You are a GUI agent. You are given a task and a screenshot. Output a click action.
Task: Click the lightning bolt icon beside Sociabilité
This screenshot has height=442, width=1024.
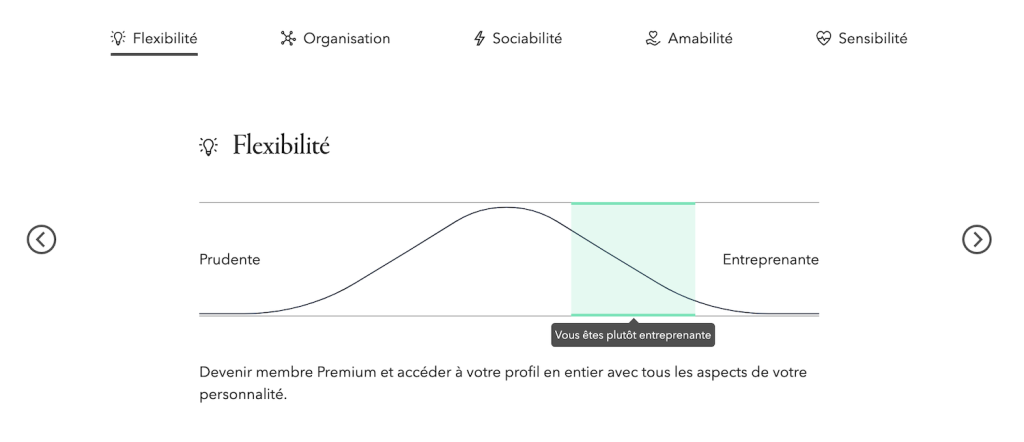pos(480,39)
